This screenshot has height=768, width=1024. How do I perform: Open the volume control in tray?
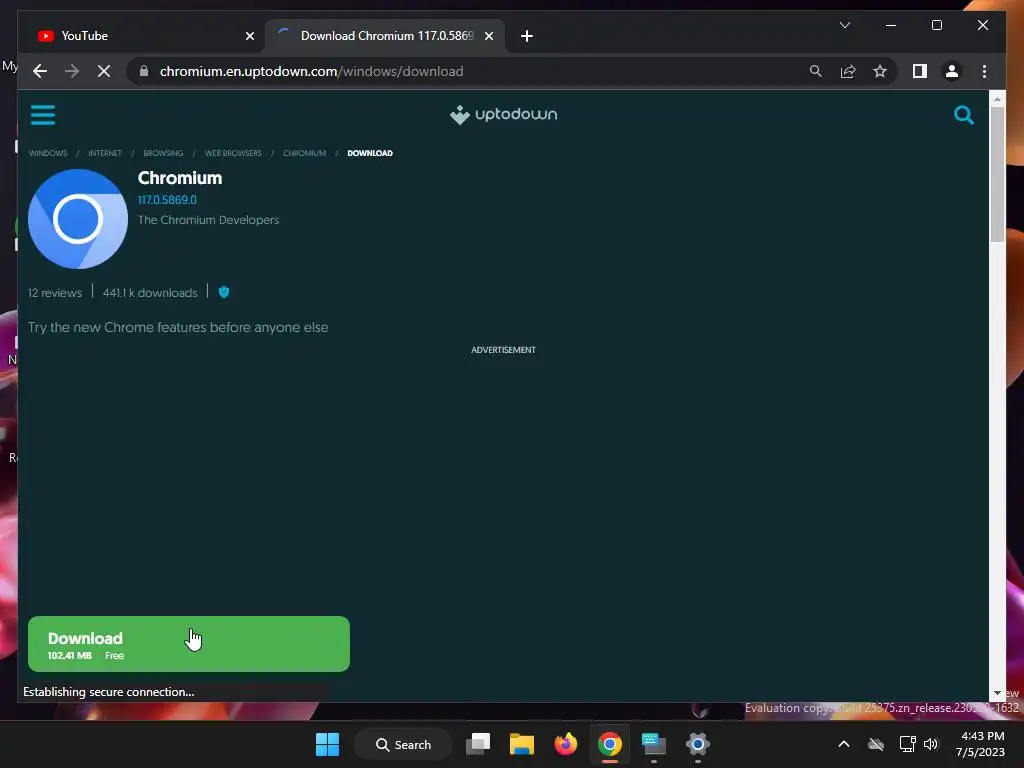[931, 744]
